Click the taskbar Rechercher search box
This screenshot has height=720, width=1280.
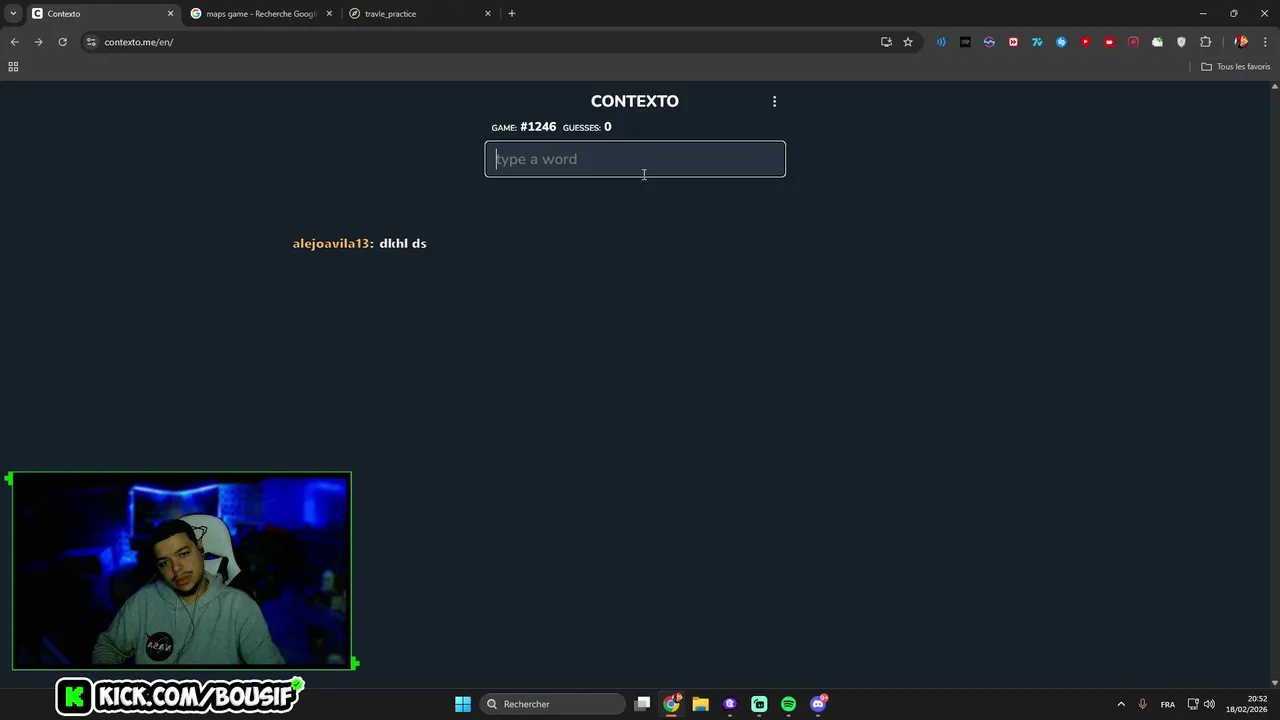click(x=552, y=704)
